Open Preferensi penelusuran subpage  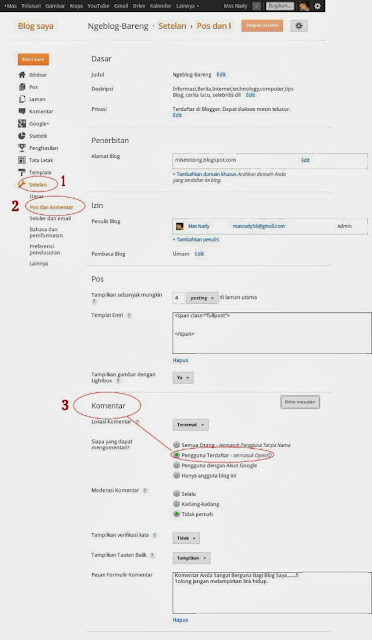pos(45,249)
